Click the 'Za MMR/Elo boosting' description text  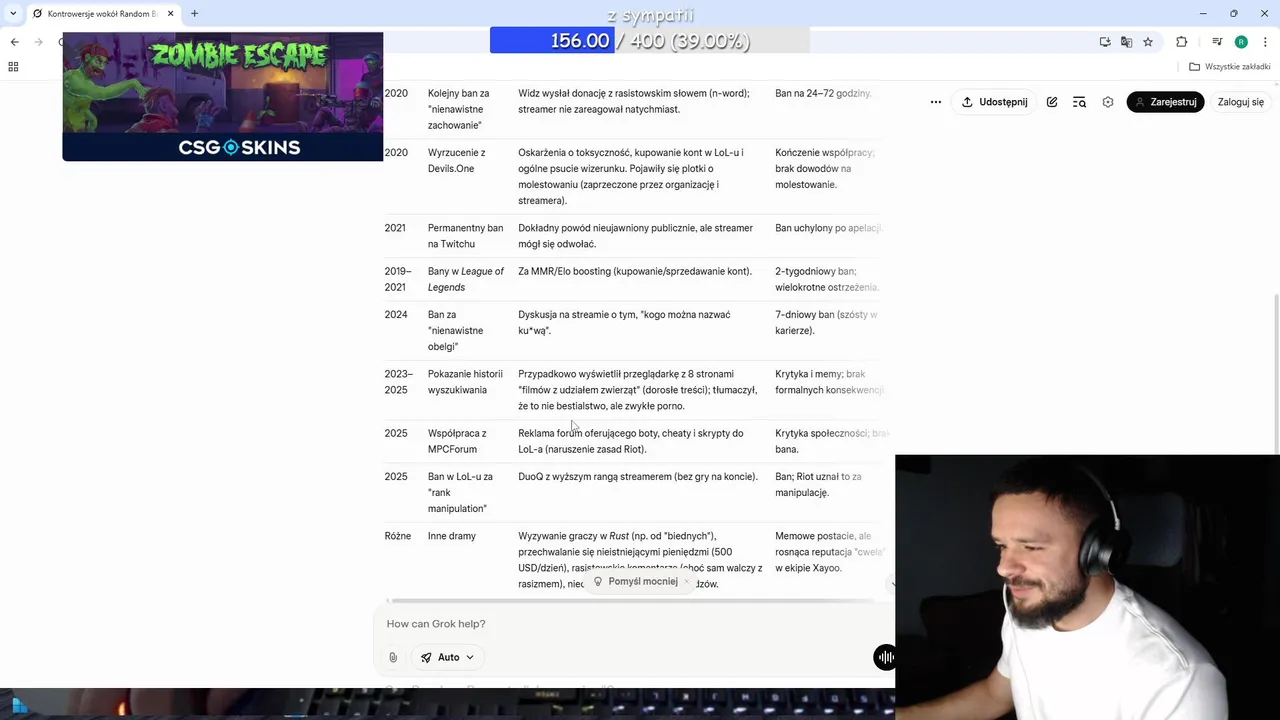(635, 271)
